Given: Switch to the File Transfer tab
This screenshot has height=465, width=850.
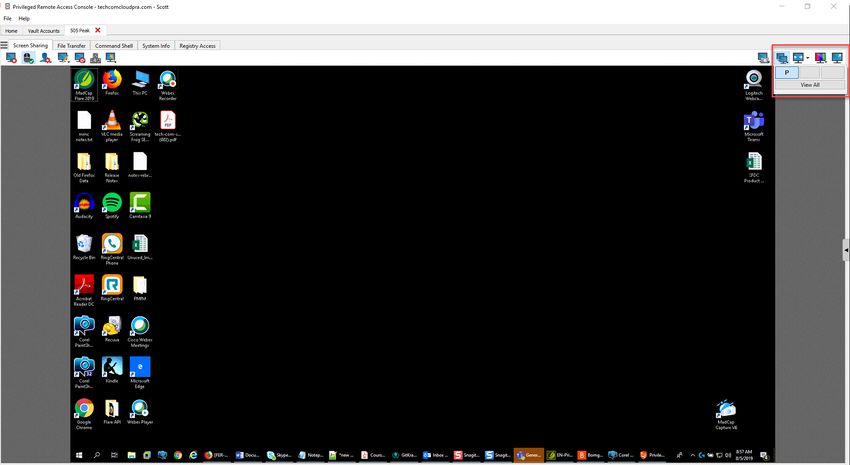Looking at the screenshot, I should (x=72, y=46).
